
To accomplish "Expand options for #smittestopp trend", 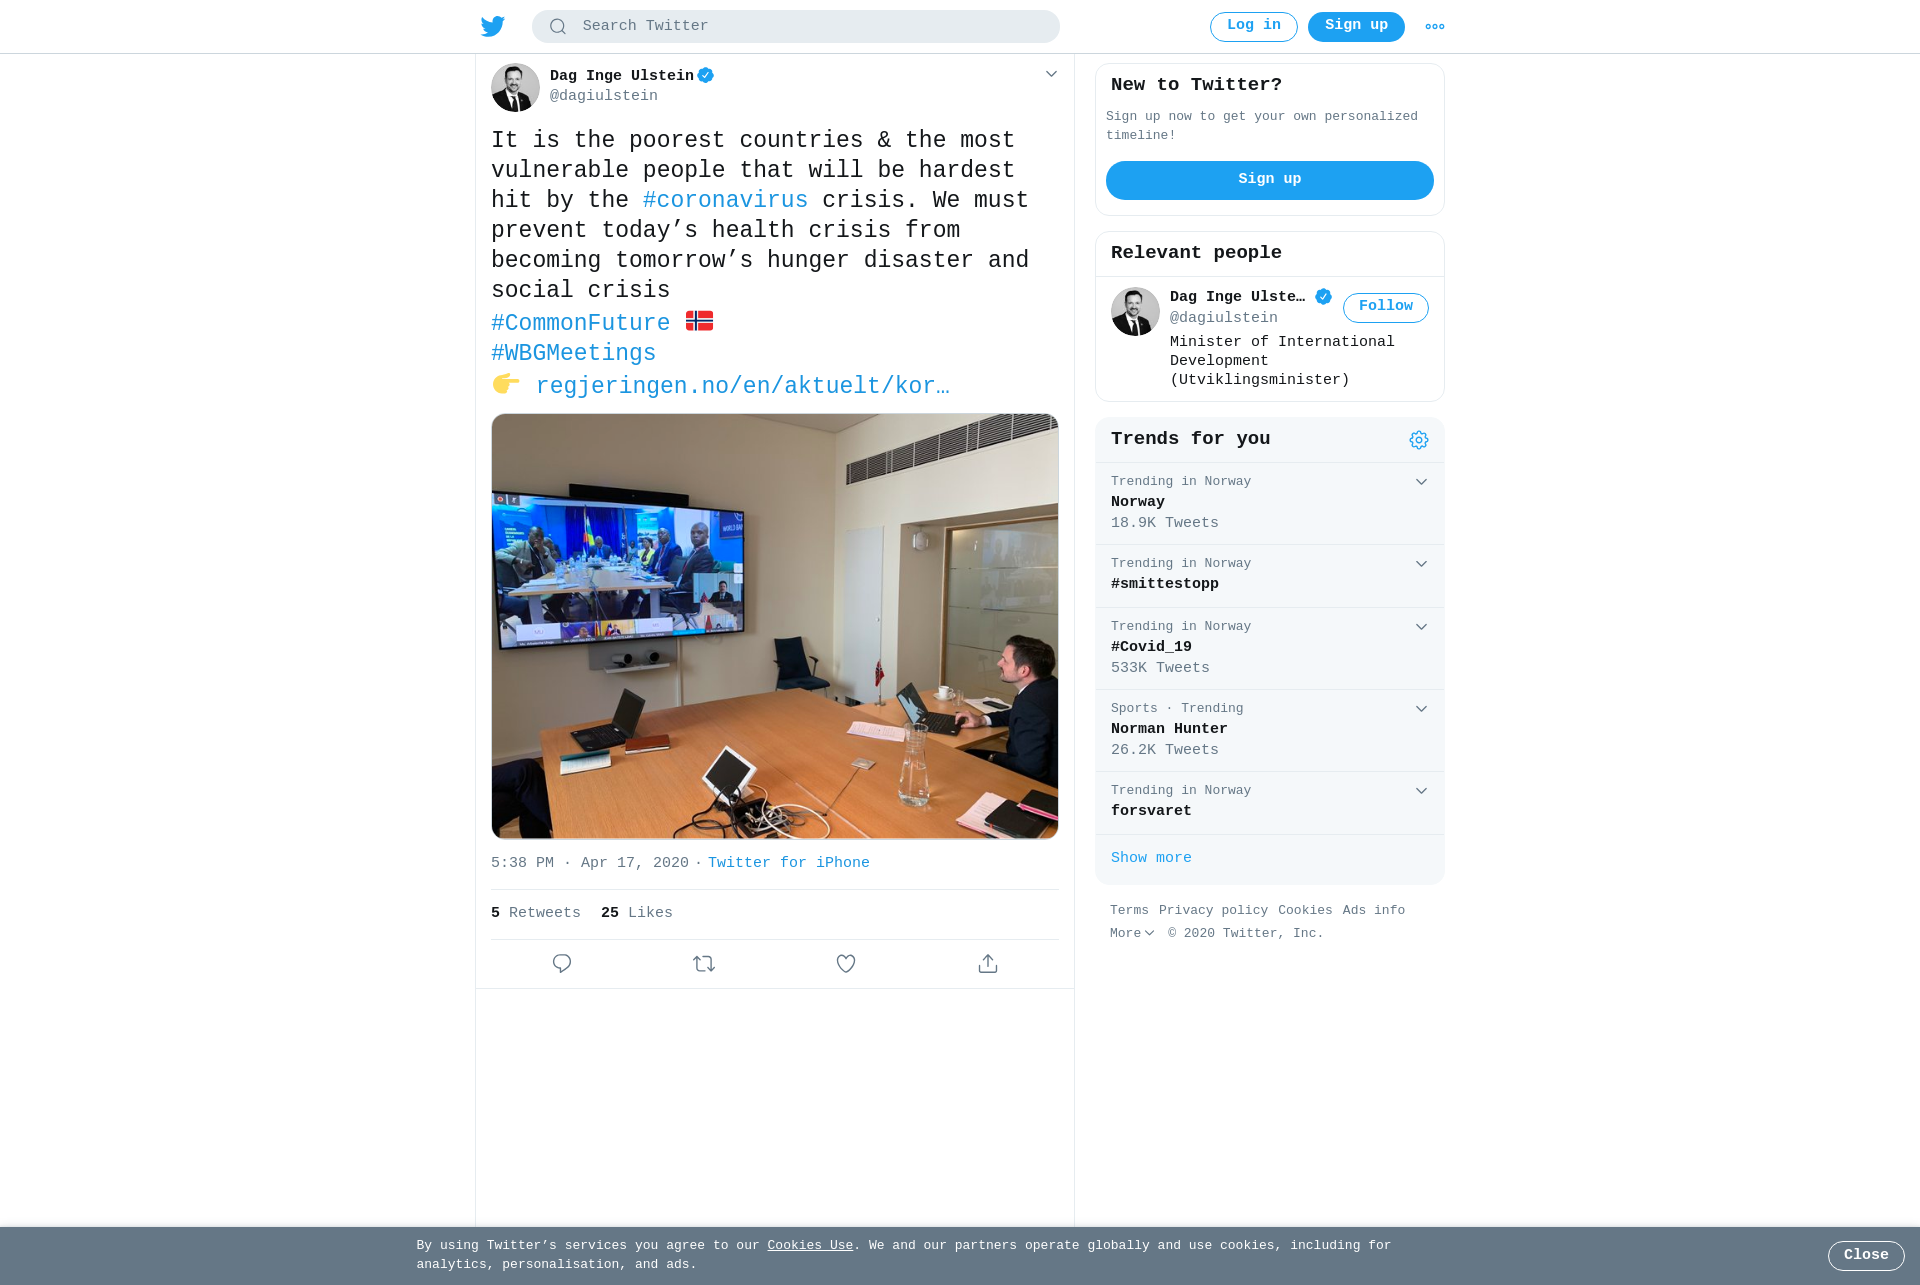I will (1421, 564).
